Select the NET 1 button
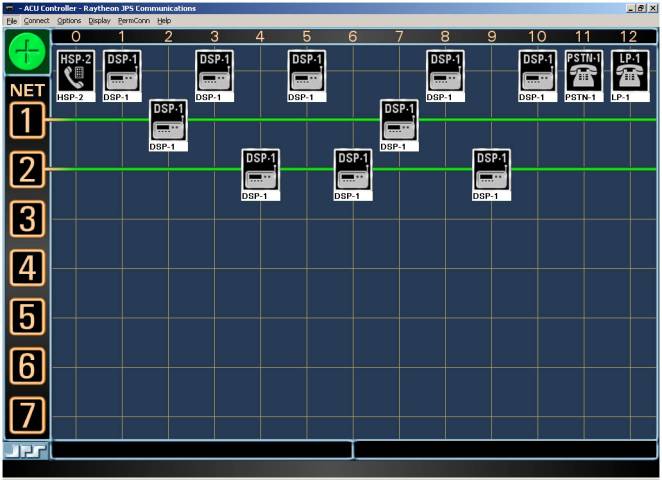 point(27,122)
